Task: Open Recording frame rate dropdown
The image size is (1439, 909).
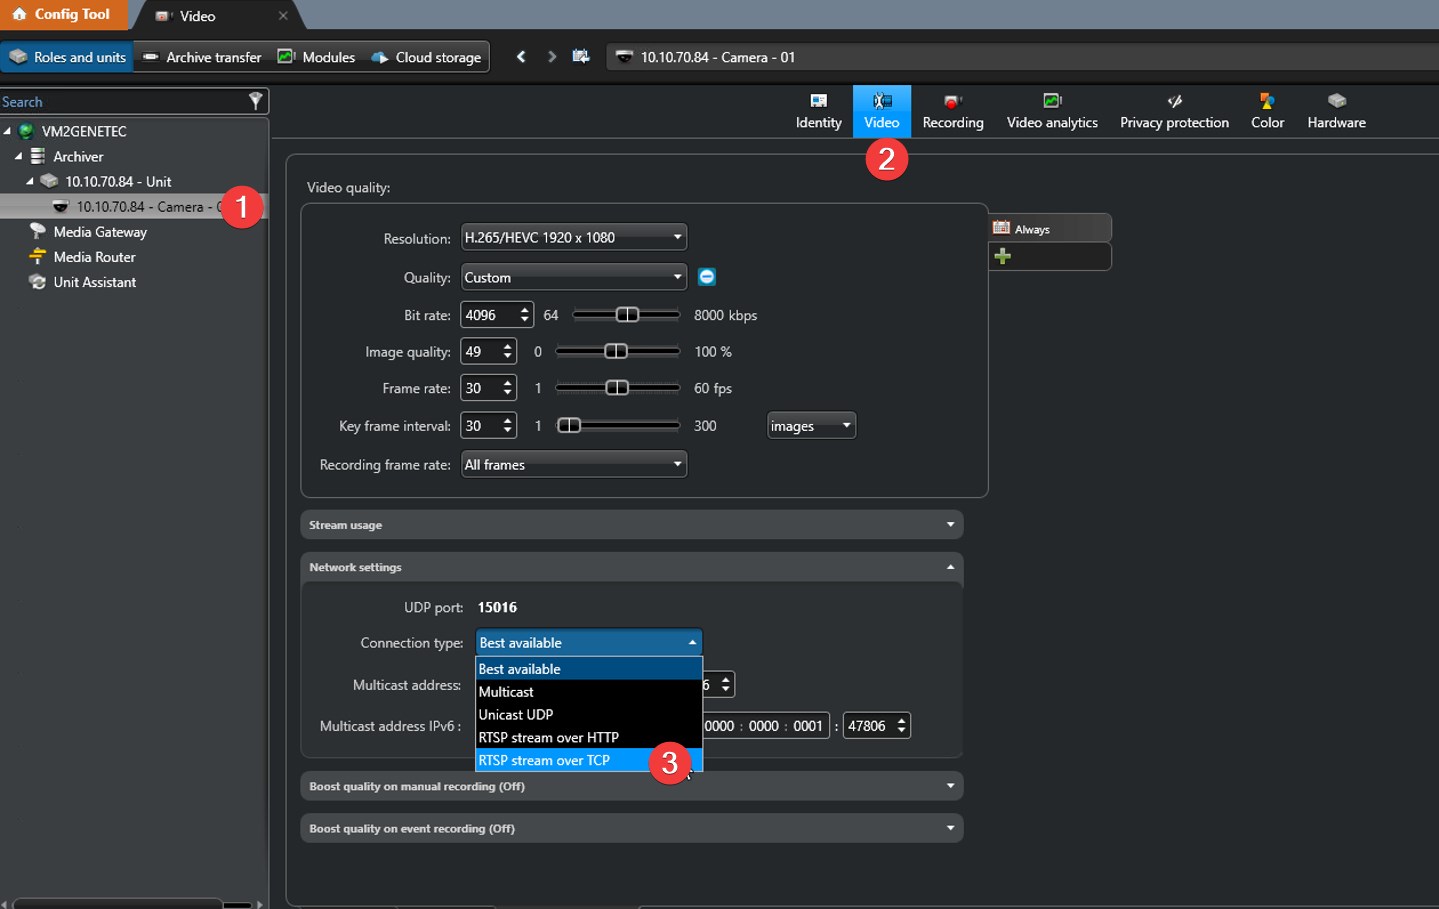Action: point(574,464)
